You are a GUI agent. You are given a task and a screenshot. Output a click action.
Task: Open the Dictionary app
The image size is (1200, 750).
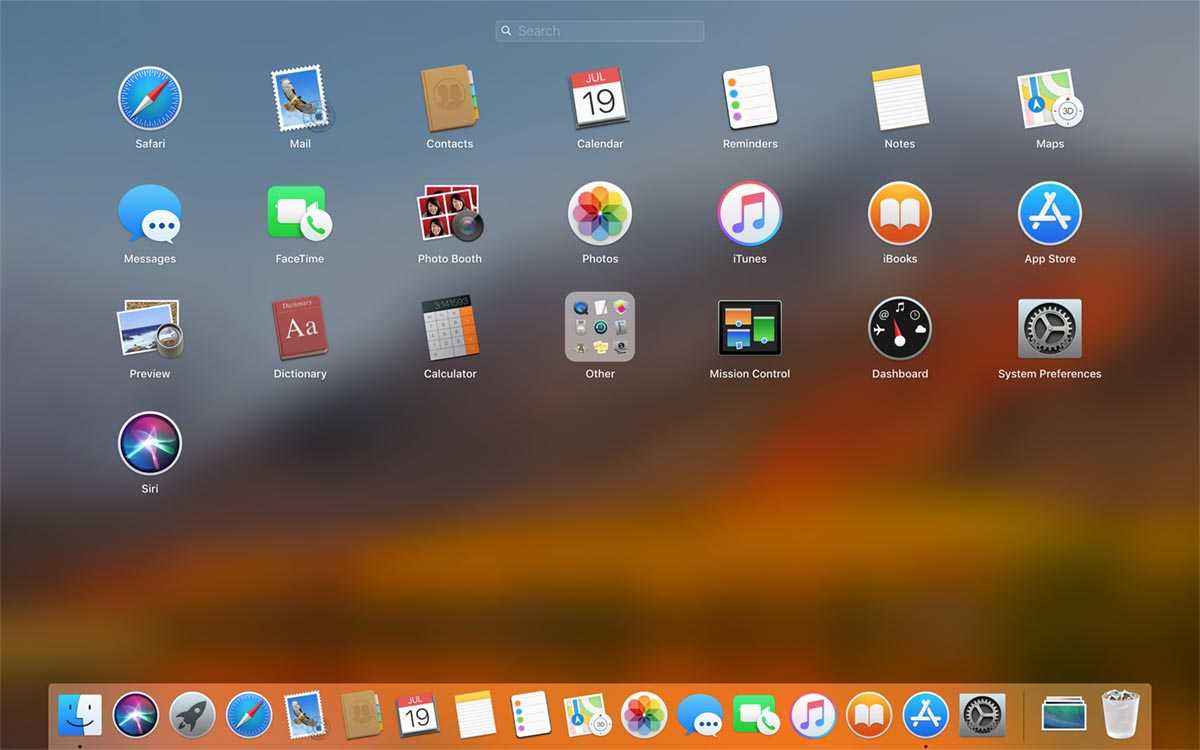tap(300, 328)
